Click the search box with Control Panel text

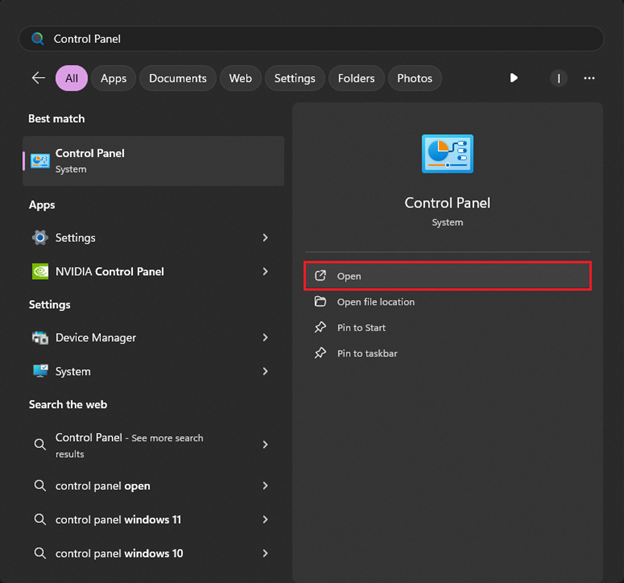pyautogui.click(x=310, y=39)
